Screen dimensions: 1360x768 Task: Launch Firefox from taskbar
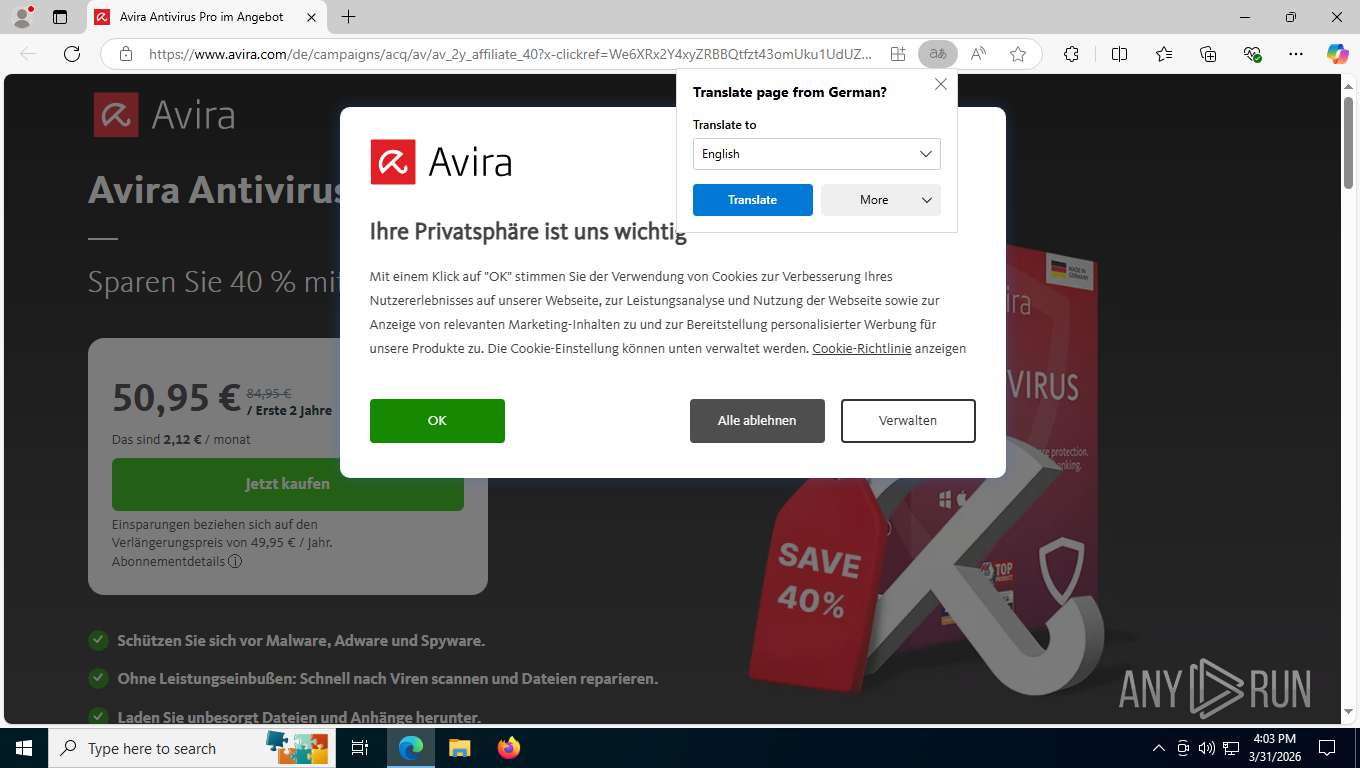pos(508,748)
